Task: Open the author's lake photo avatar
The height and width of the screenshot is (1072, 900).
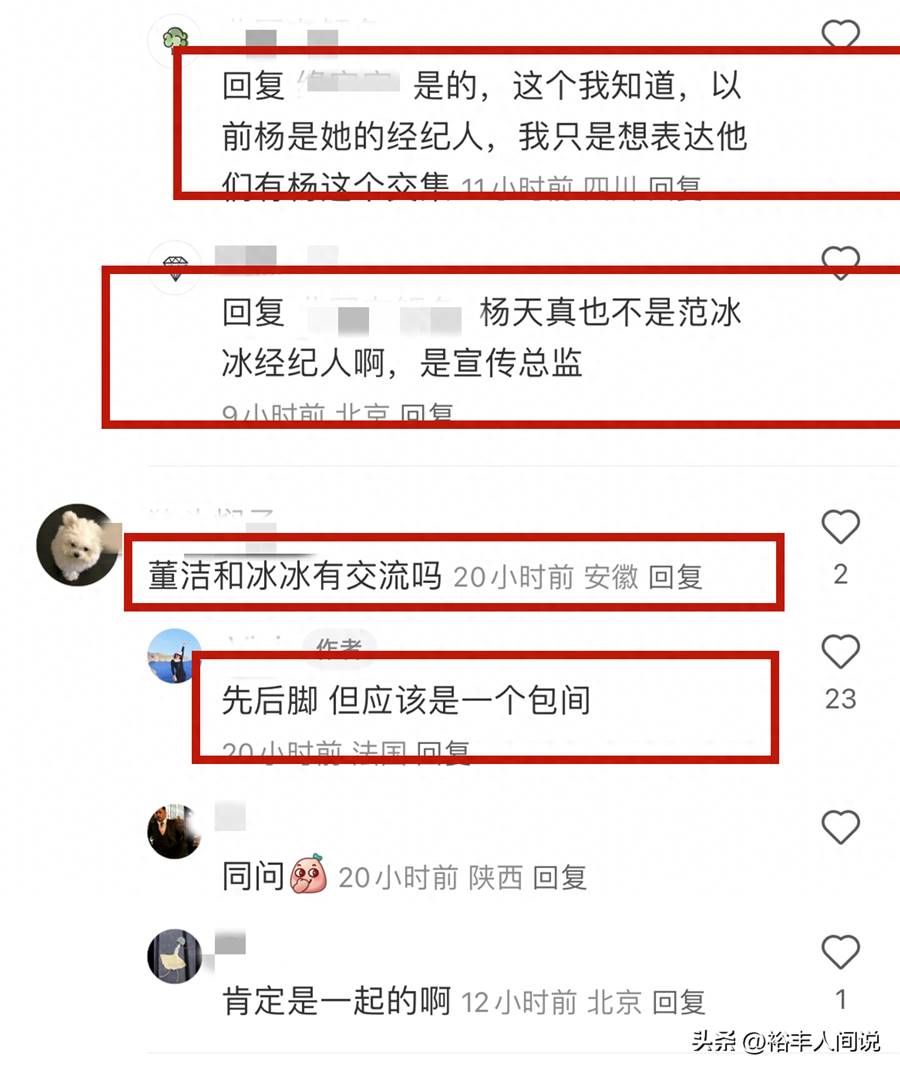Action: coord(175,656)
